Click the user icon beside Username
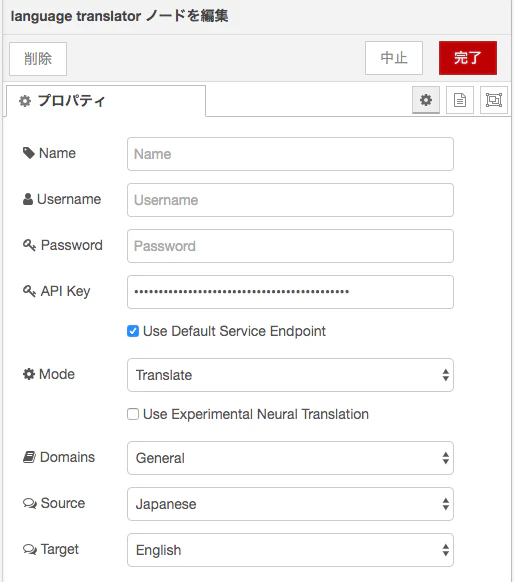514x582 pixels. [x=28, y=199]
